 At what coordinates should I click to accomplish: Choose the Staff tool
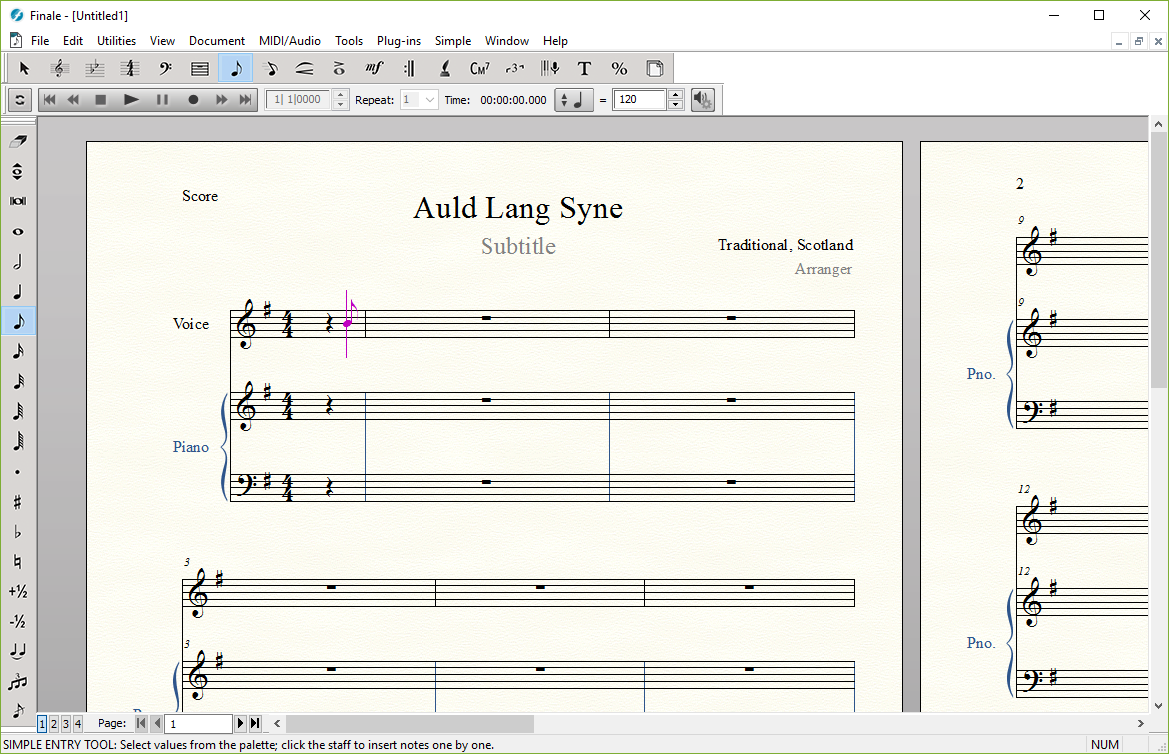pyautogui.click(x=60, y=69)
